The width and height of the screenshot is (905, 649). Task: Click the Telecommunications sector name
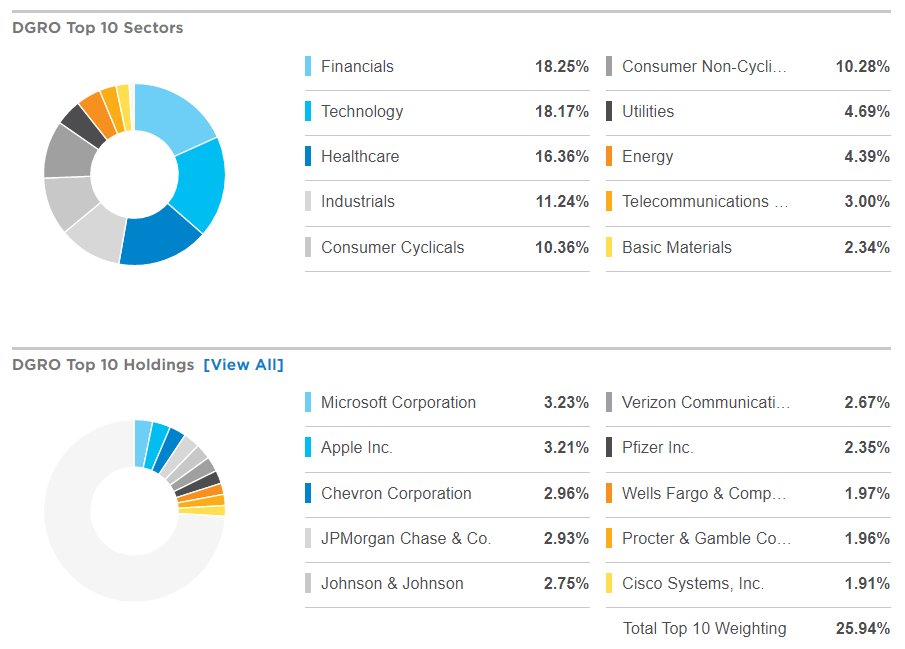coord(705,202)
